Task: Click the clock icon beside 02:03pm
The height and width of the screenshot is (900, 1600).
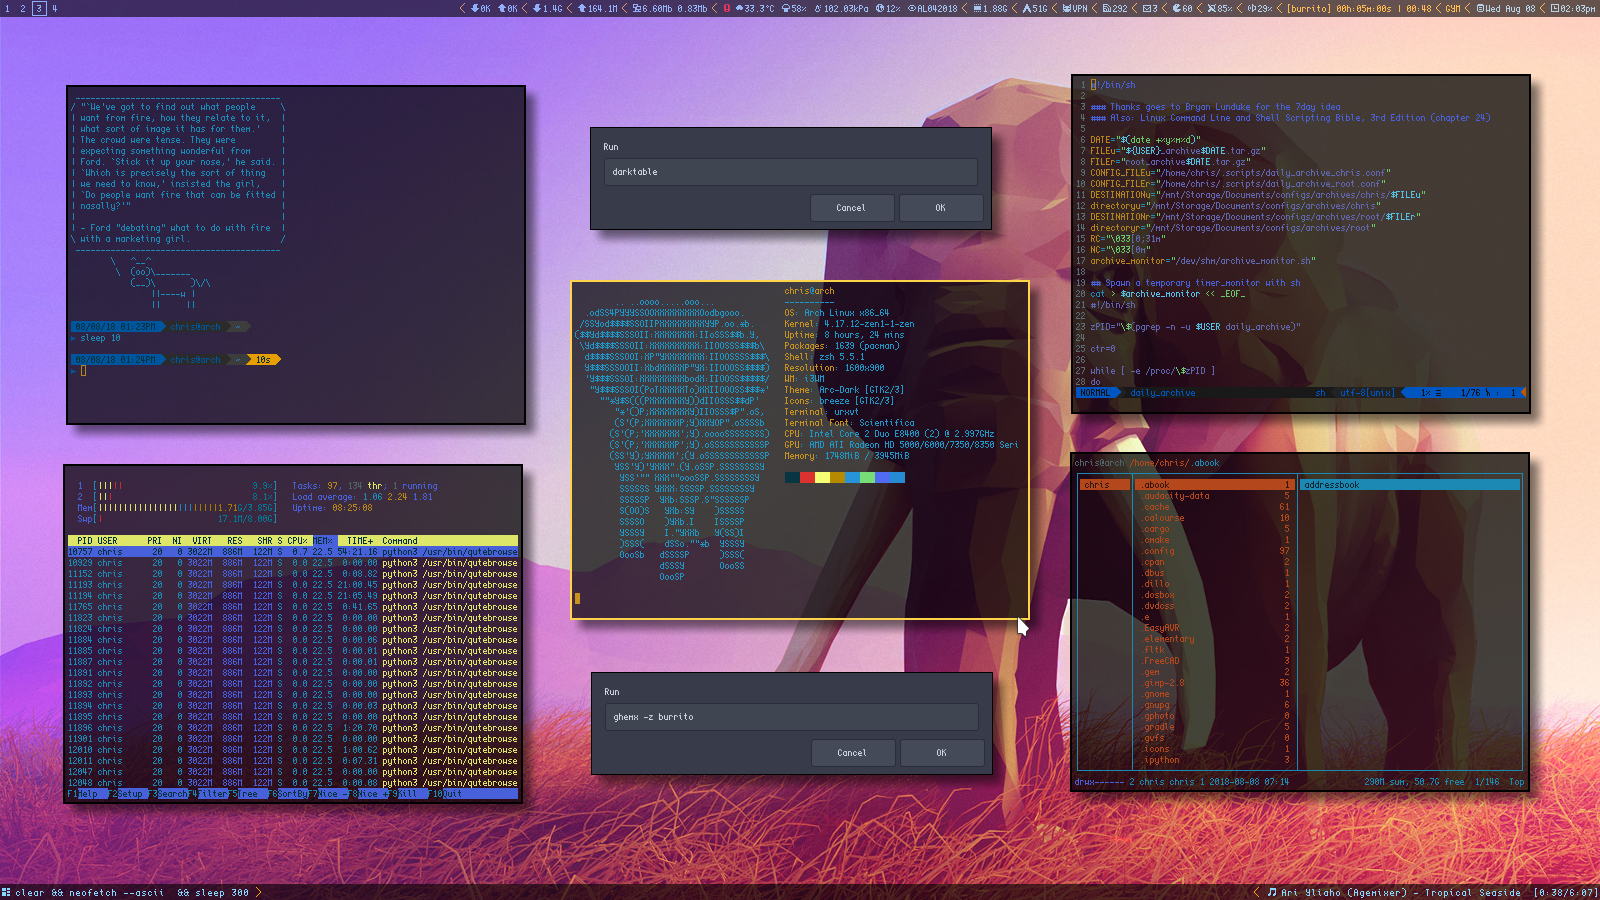Action: tap(1556, 8)
